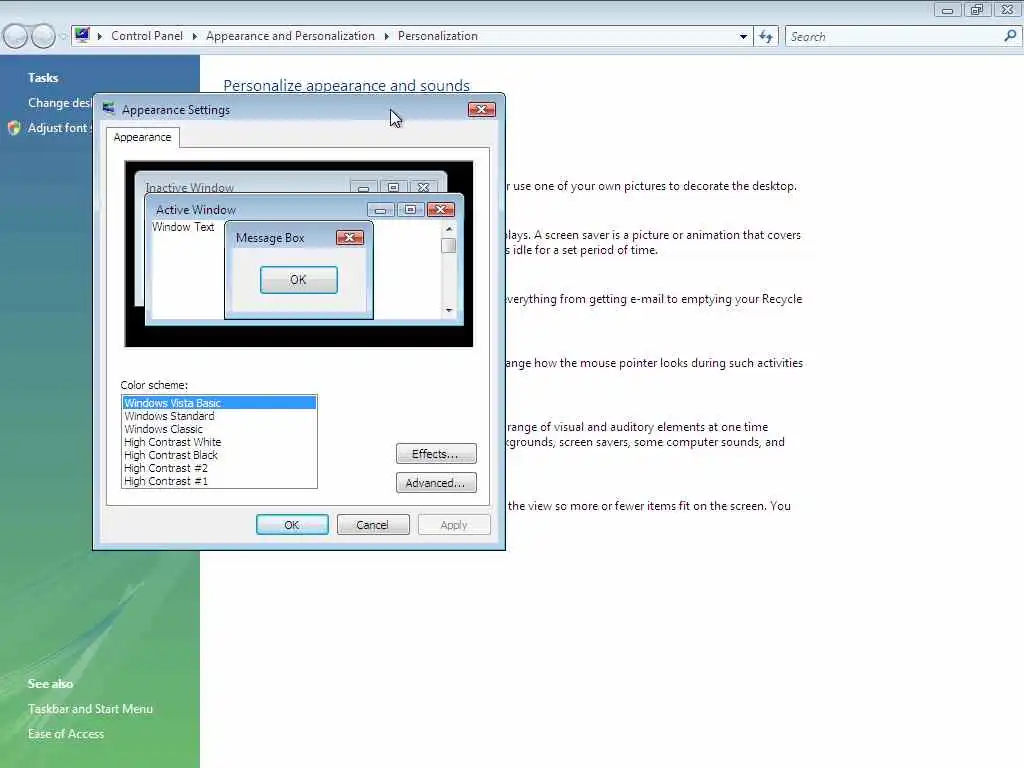Open the Effects... dialog
This screenshot has height=768, width=1024.
click(436, 454)
